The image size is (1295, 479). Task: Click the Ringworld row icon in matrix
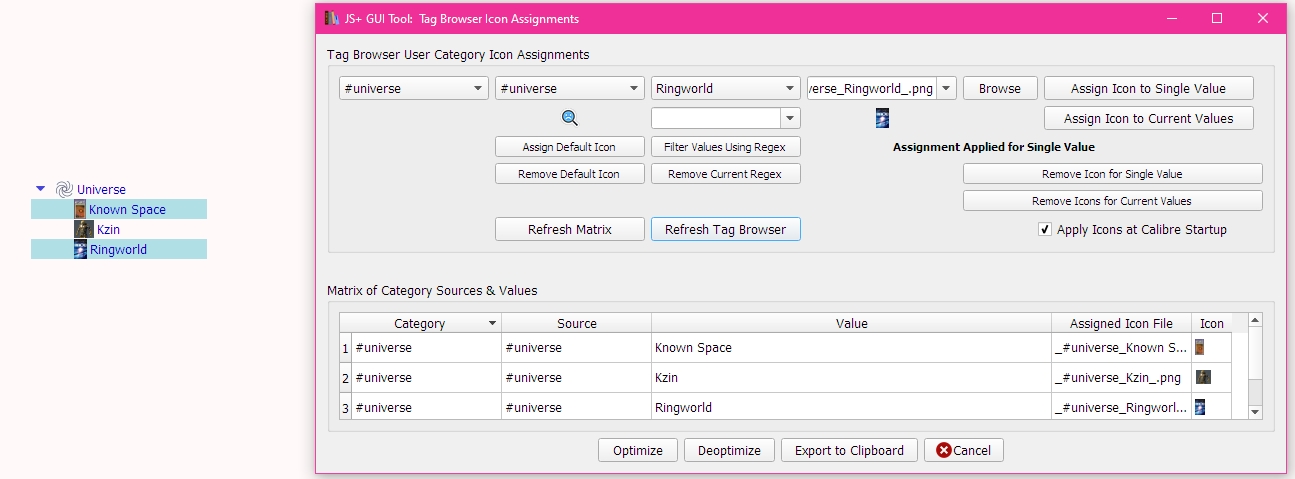pos(1199,407)
